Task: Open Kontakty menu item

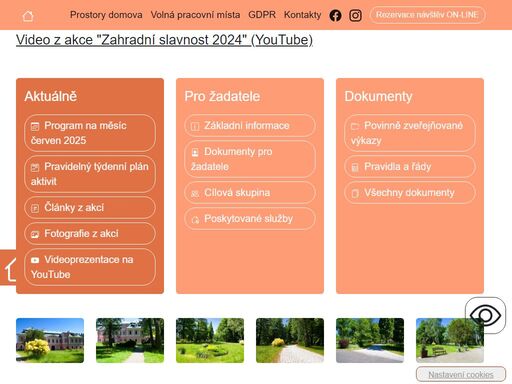Action: pyautogui.click(x=303, y=15)
